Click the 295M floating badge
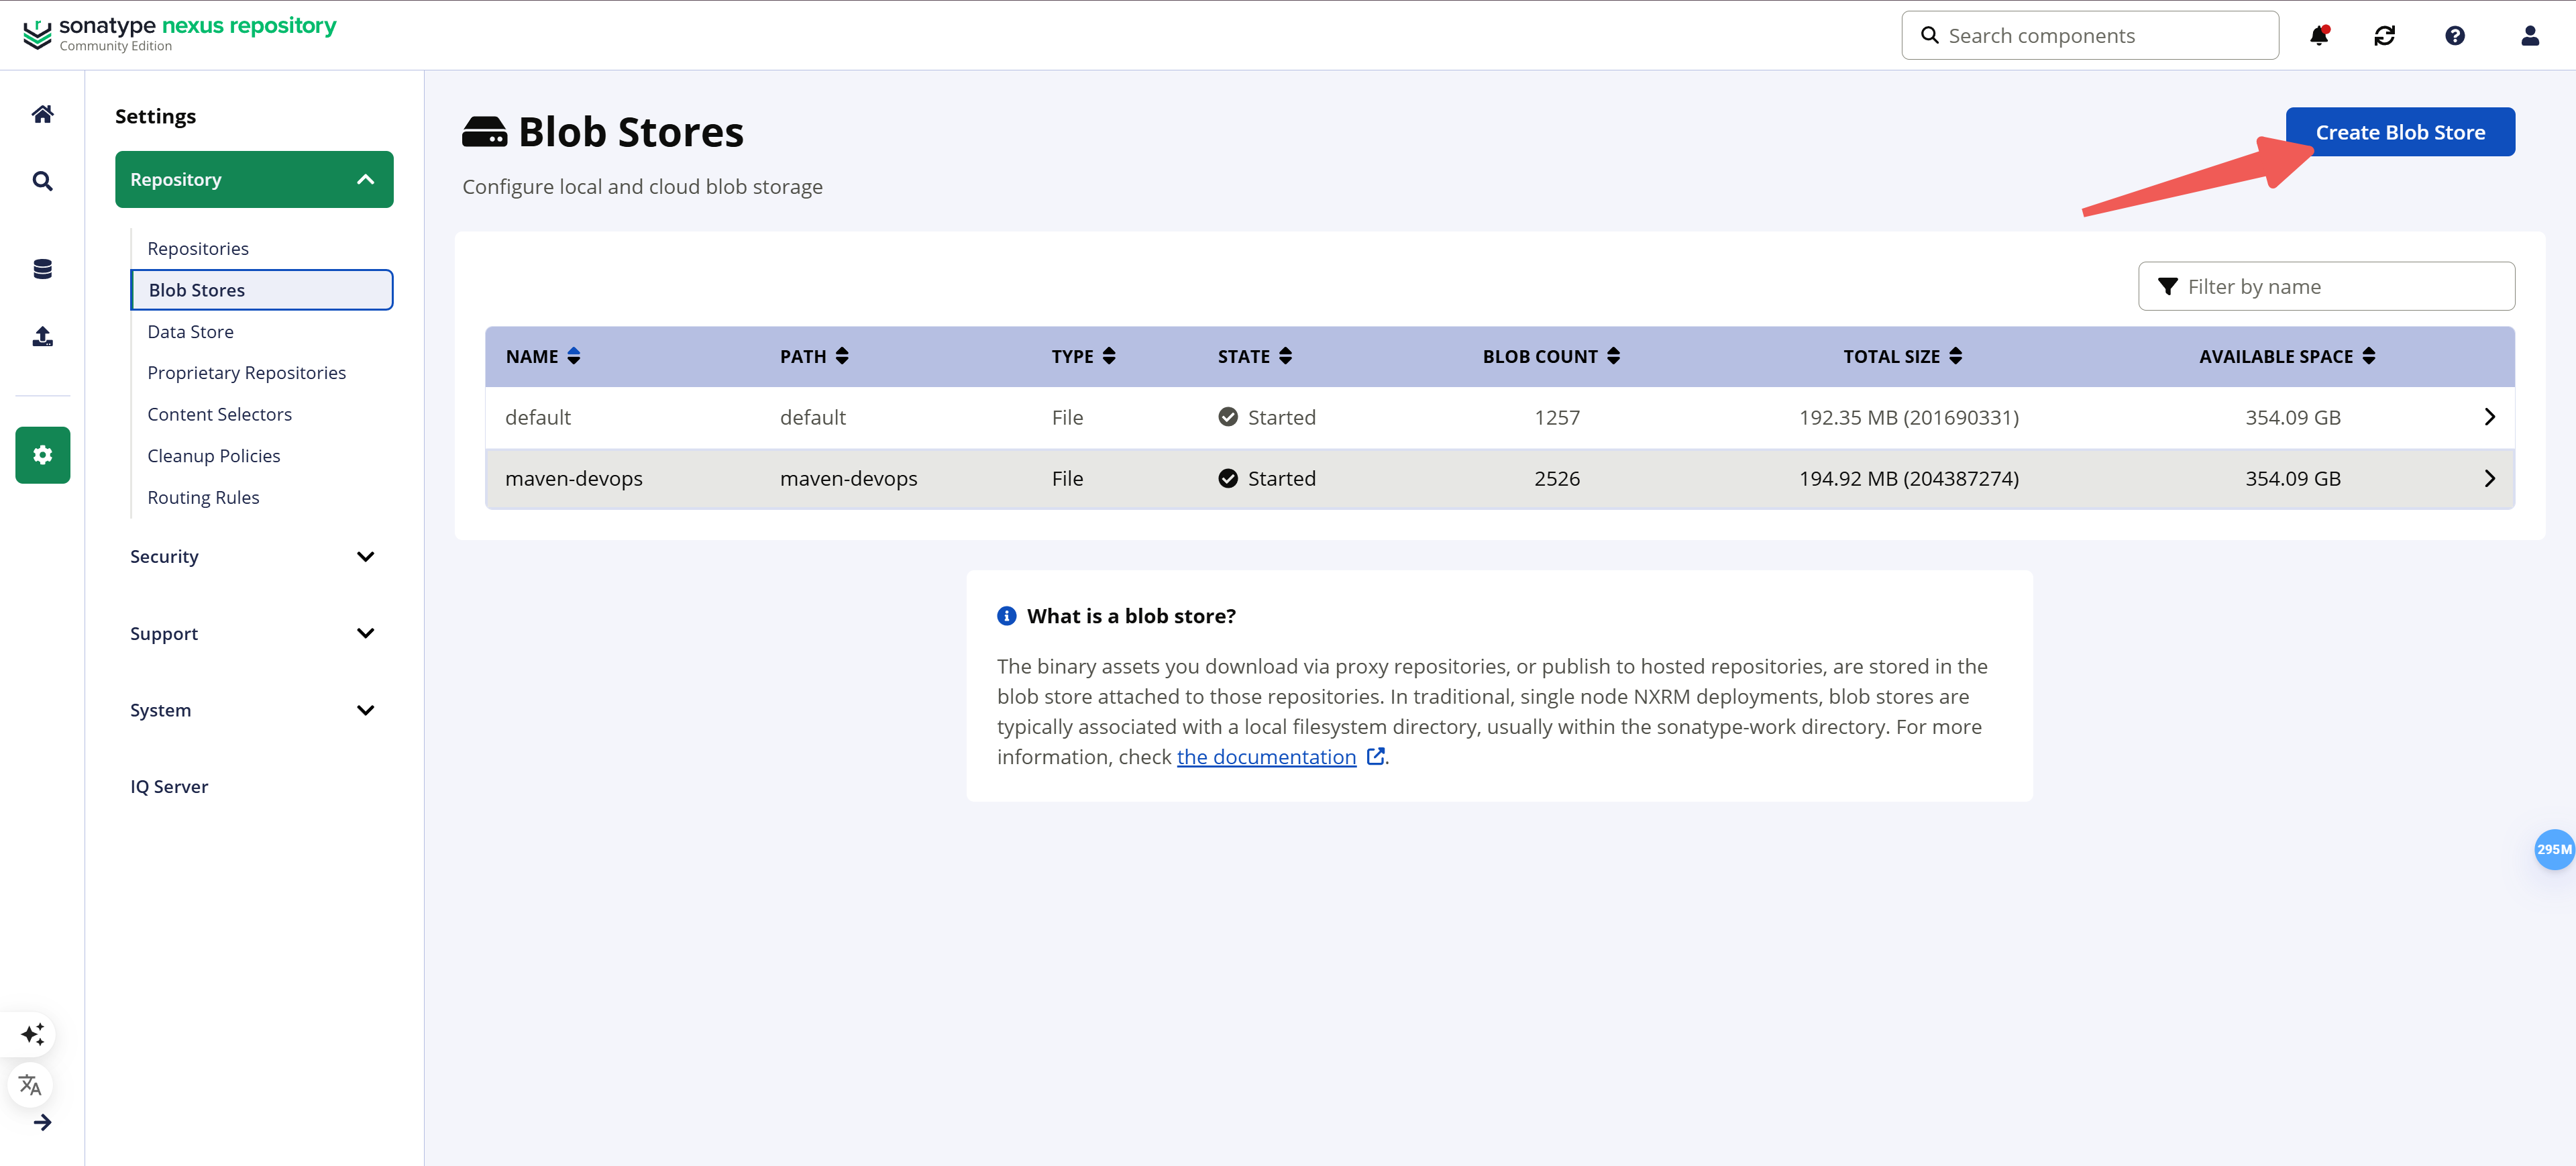 point(2554,849)
